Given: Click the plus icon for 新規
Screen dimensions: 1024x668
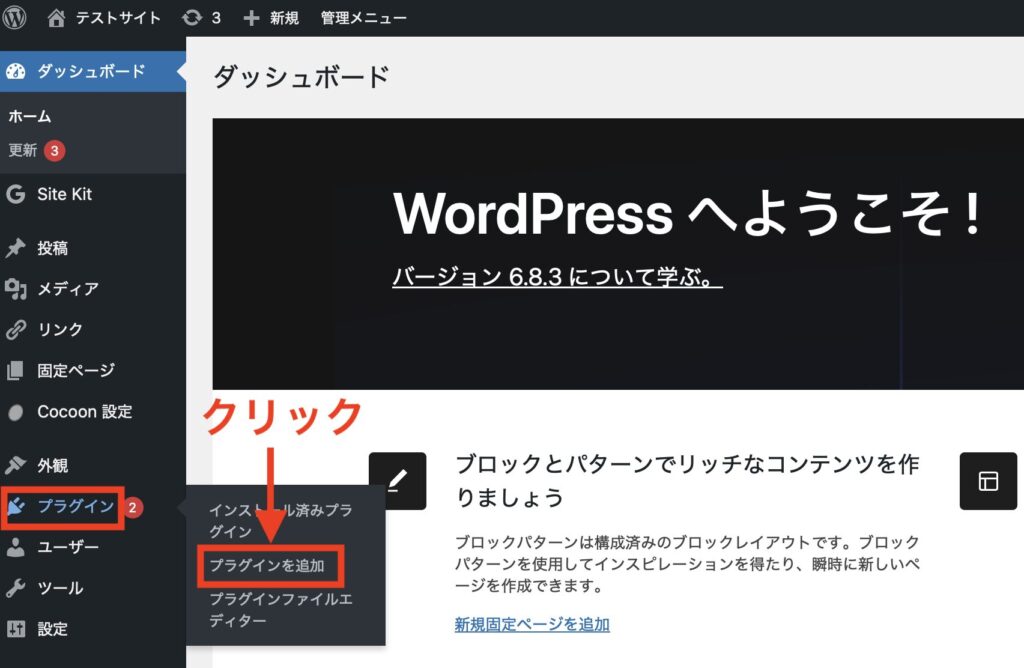Looking at the screenshot, I should coord(251,18).
